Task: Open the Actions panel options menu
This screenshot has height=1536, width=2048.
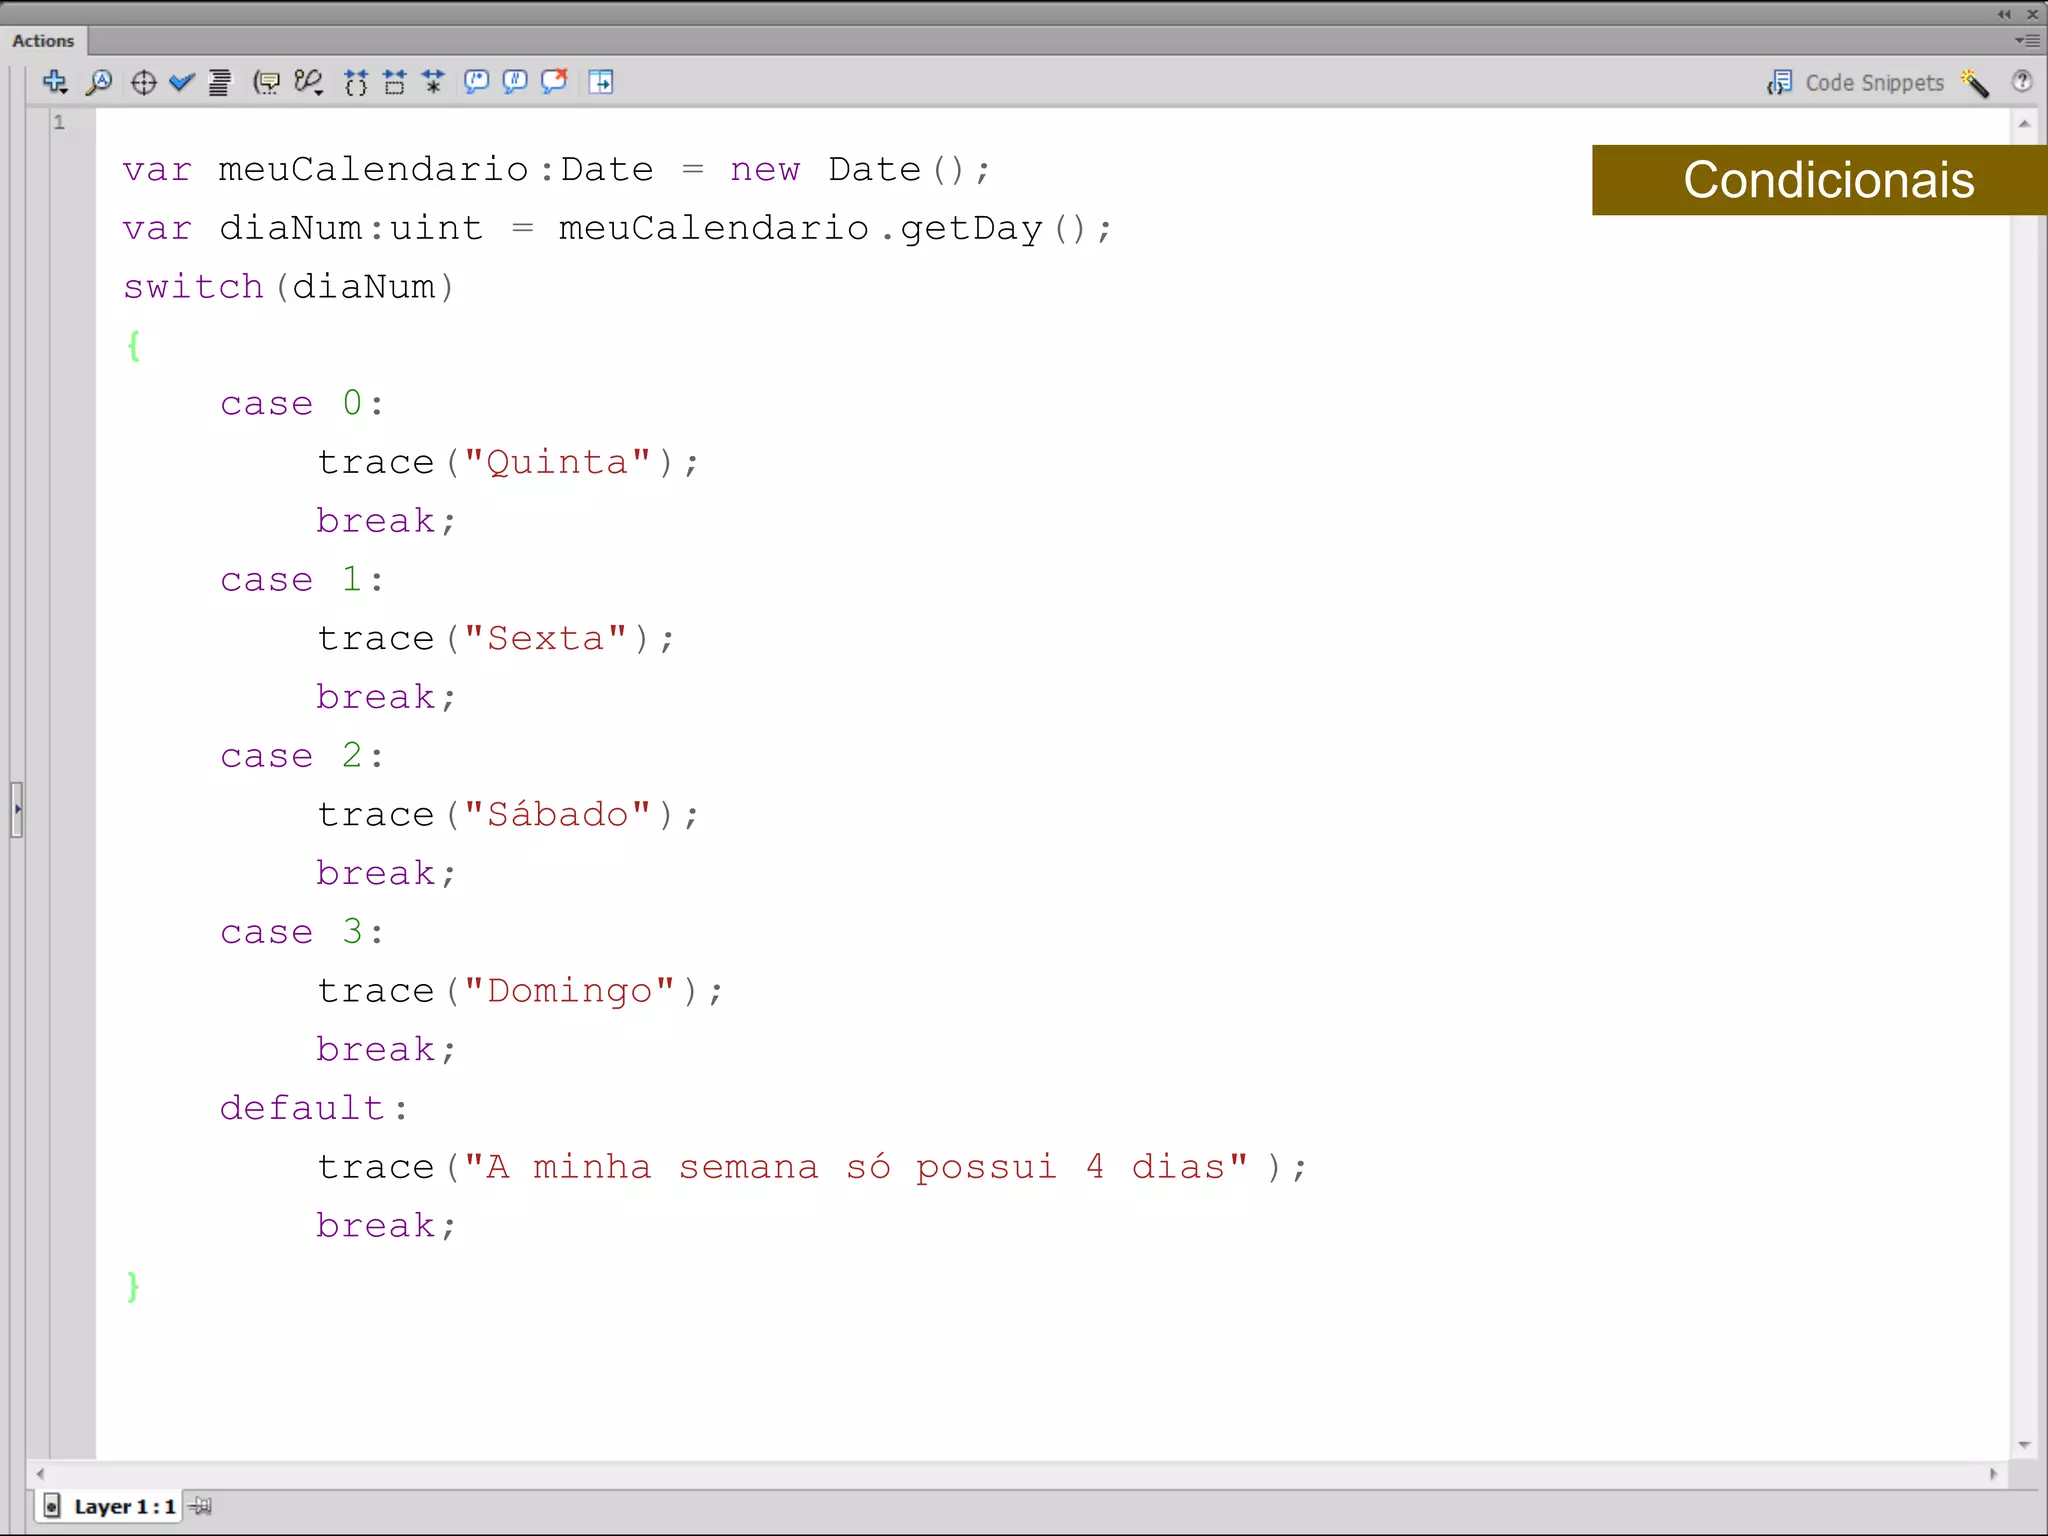Action: (2027, 41)
